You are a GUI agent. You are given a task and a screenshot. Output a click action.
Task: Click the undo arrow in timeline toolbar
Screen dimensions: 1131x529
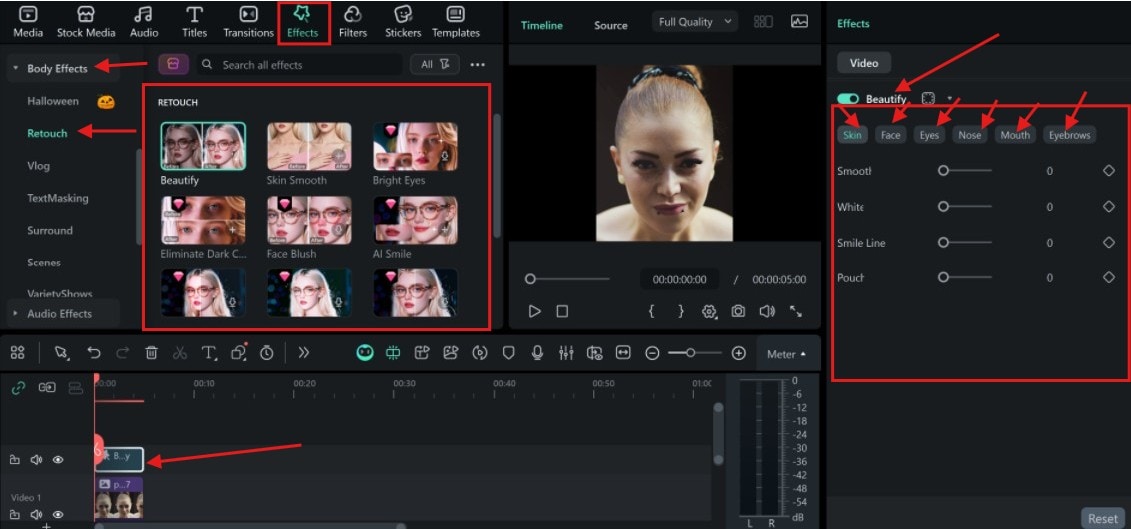click(93, 353)
